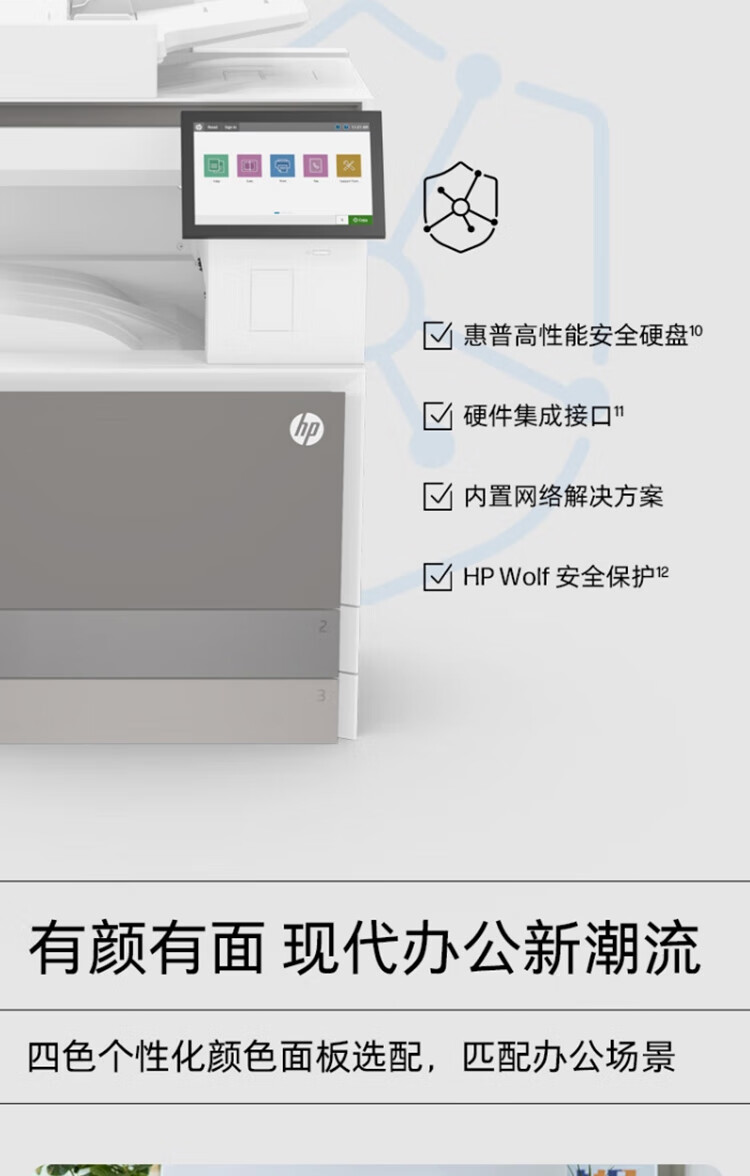Tap the green Copy start button

[361, 220]
